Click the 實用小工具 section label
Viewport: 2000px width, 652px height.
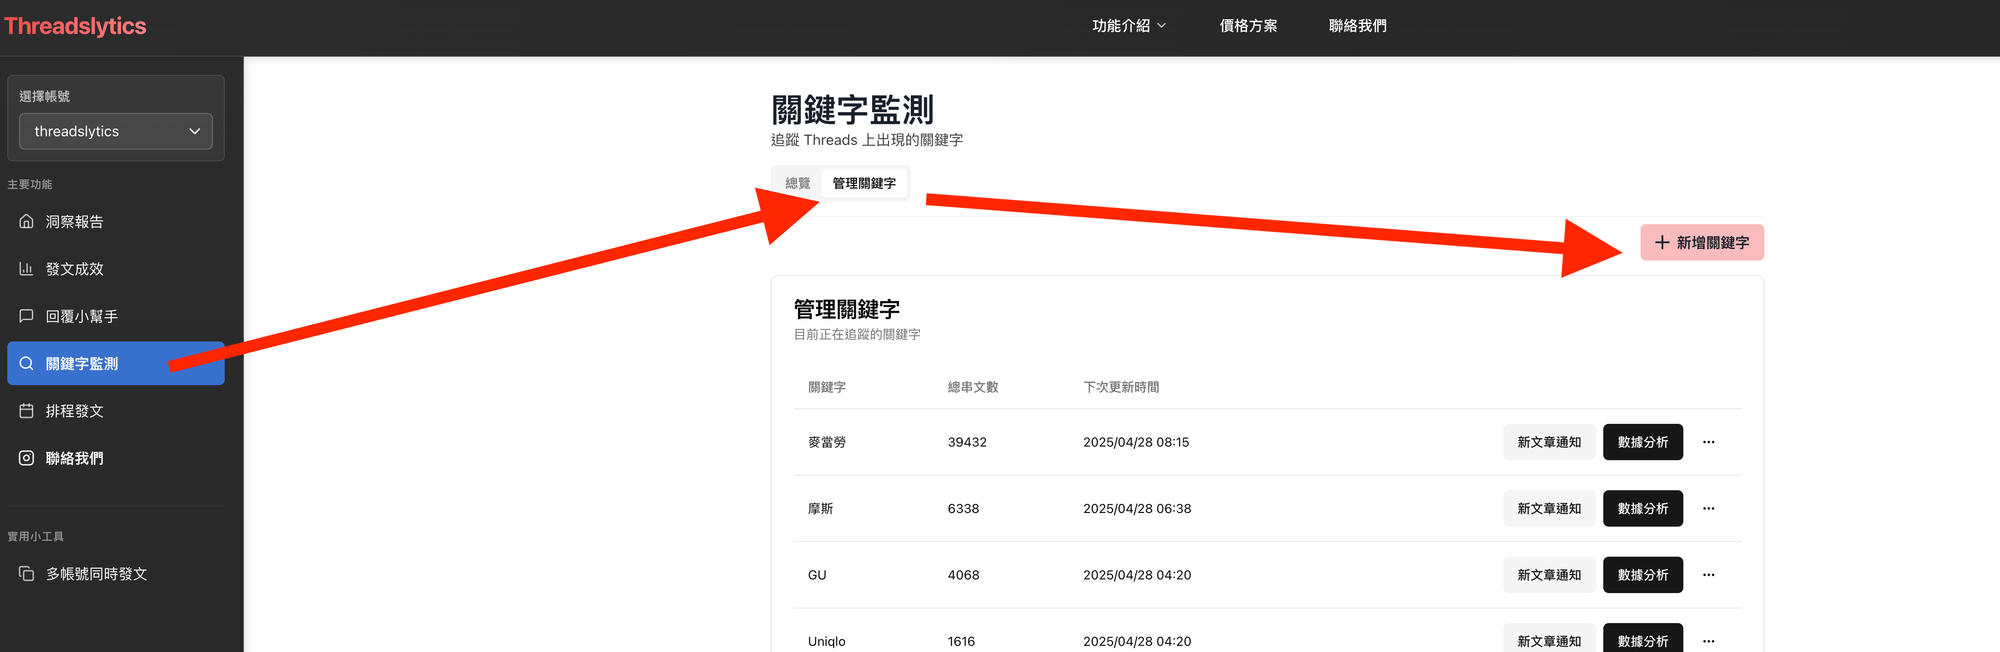[x=35, y=536]
